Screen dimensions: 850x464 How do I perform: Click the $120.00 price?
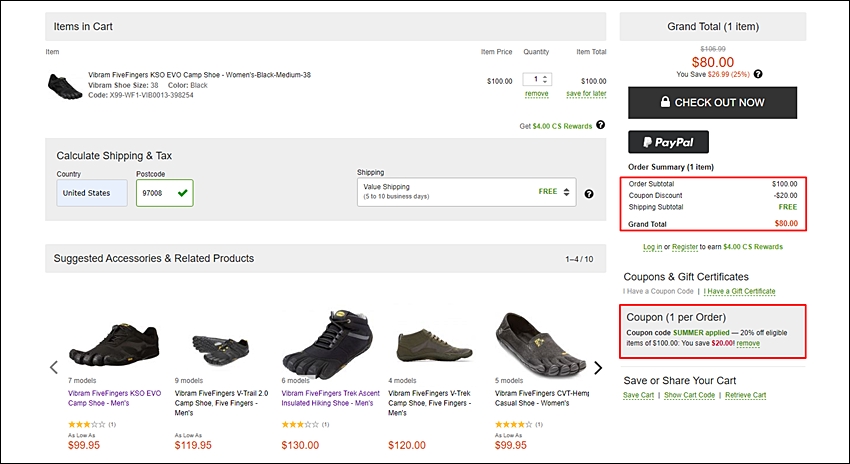click(x=407, y=446)
